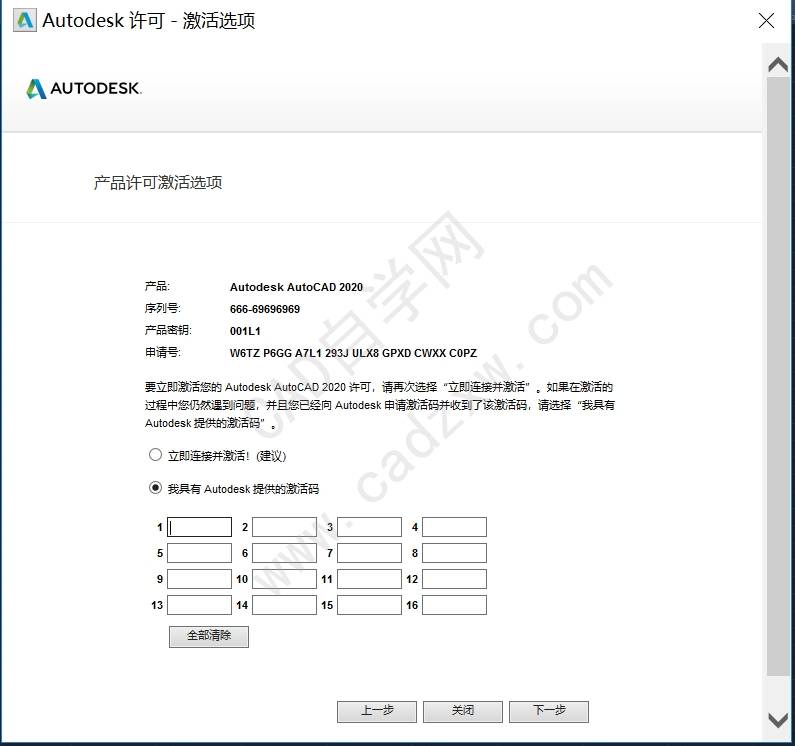Proceed with the 下一步 button

549,712
